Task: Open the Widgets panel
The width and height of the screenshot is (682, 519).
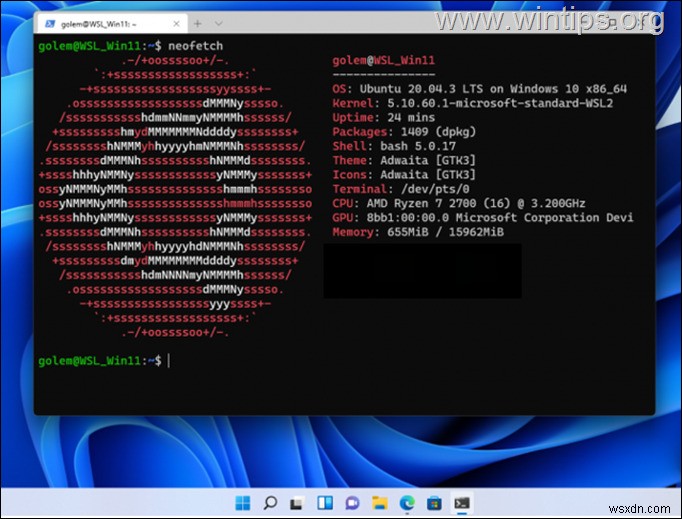Action: point(323,500)
